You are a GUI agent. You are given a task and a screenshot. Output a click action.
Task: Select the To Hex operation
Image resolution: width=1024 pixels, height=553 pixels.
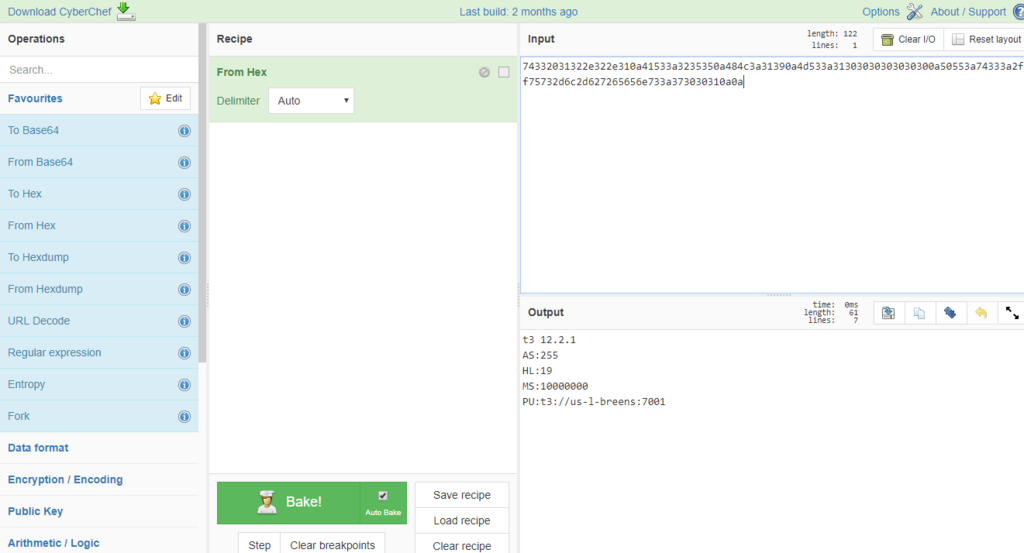pos(99,194)
